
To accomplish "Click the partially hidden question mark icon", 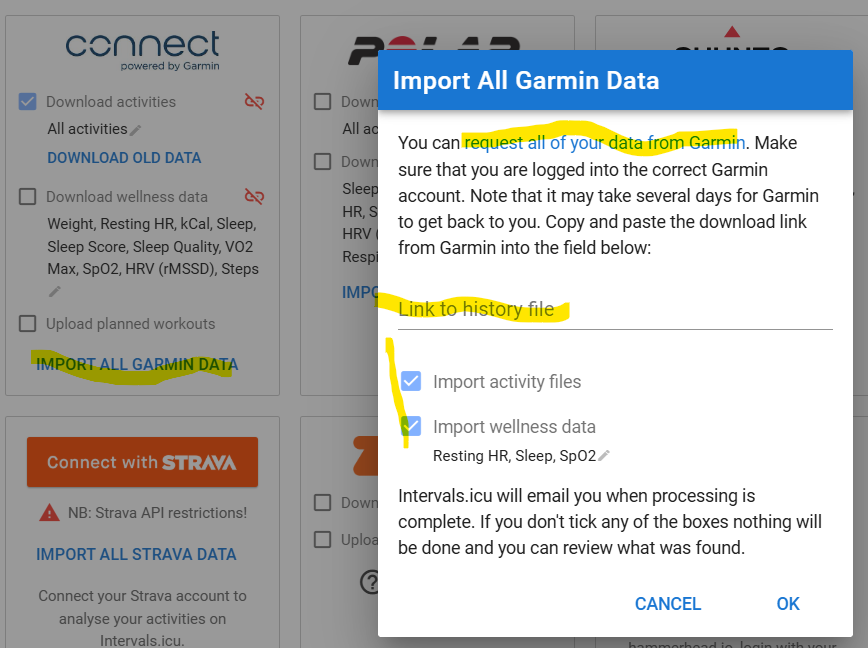I will coord(369,582).
